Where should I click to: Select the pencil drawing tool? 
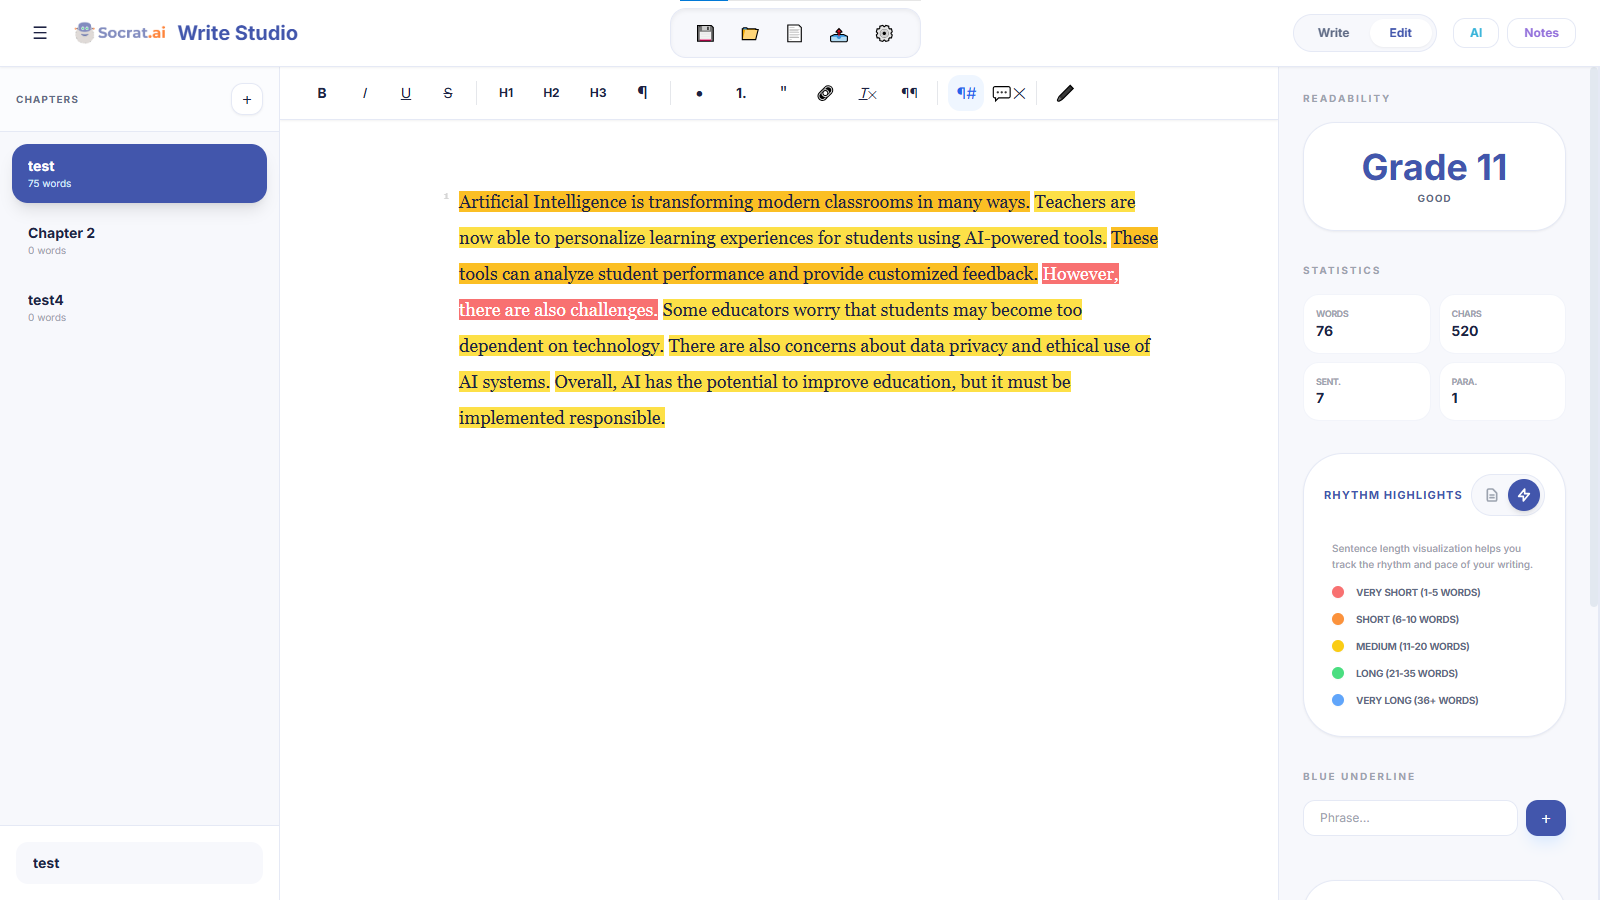tap(1064, 93)
